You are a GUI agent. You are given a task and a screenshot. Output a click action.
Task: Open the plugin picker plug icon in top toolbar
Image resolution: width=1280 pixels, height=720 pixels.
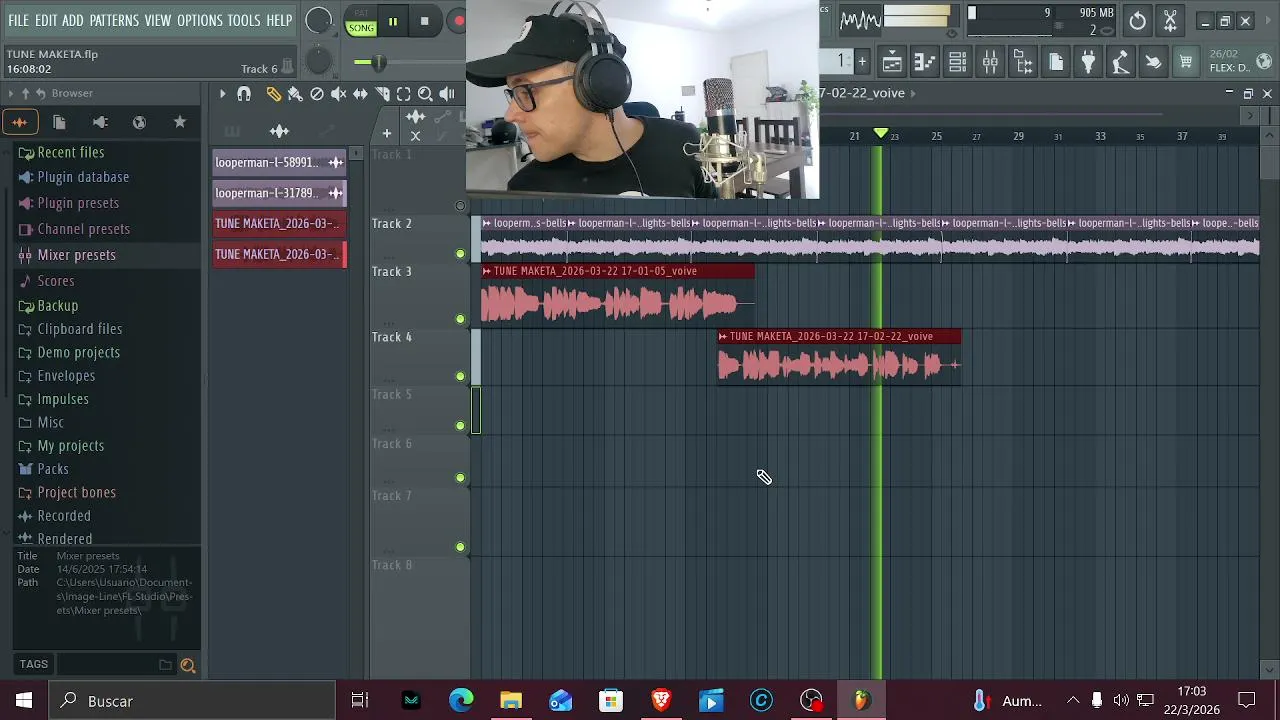coord(1088,62)
